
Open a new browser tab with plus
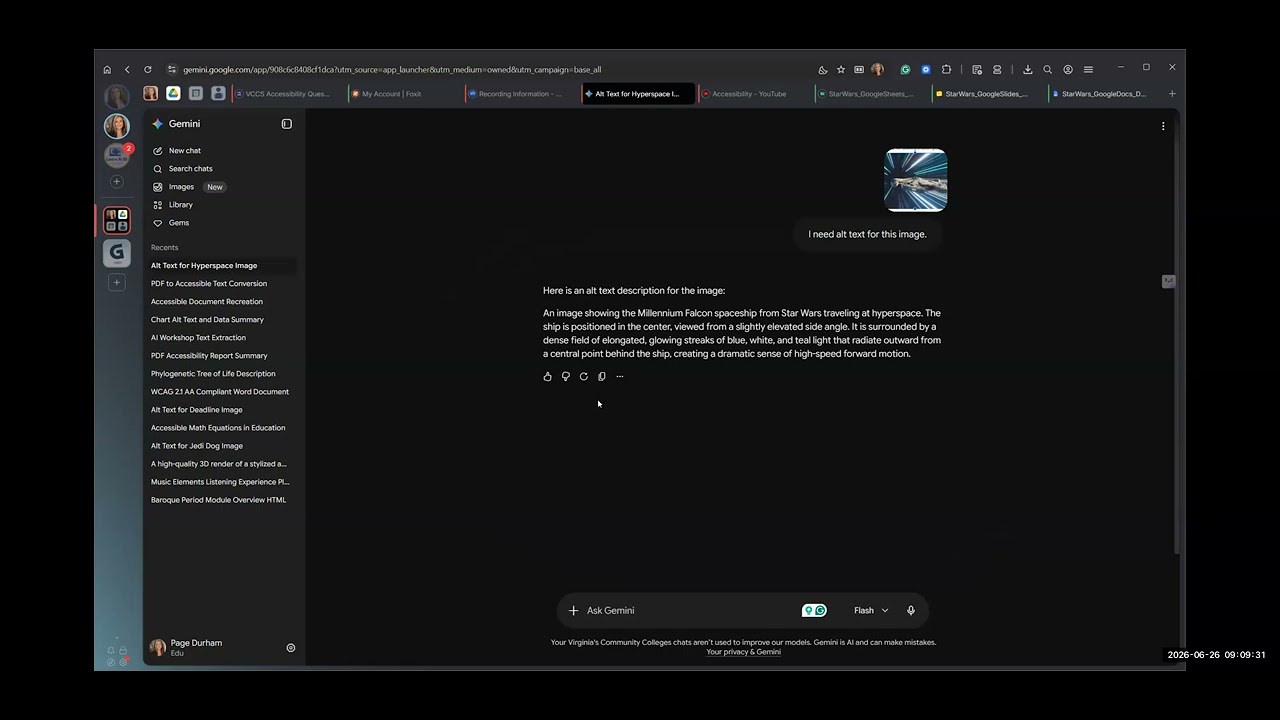pos(1172,94)
